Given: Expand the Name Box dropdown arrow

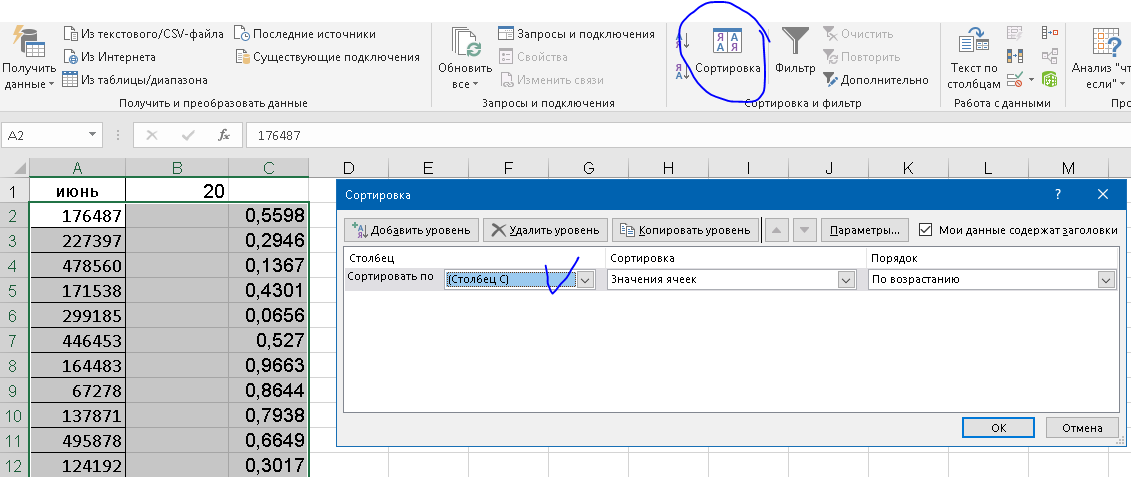Looking at the screenshot, I should pos(93,135).
